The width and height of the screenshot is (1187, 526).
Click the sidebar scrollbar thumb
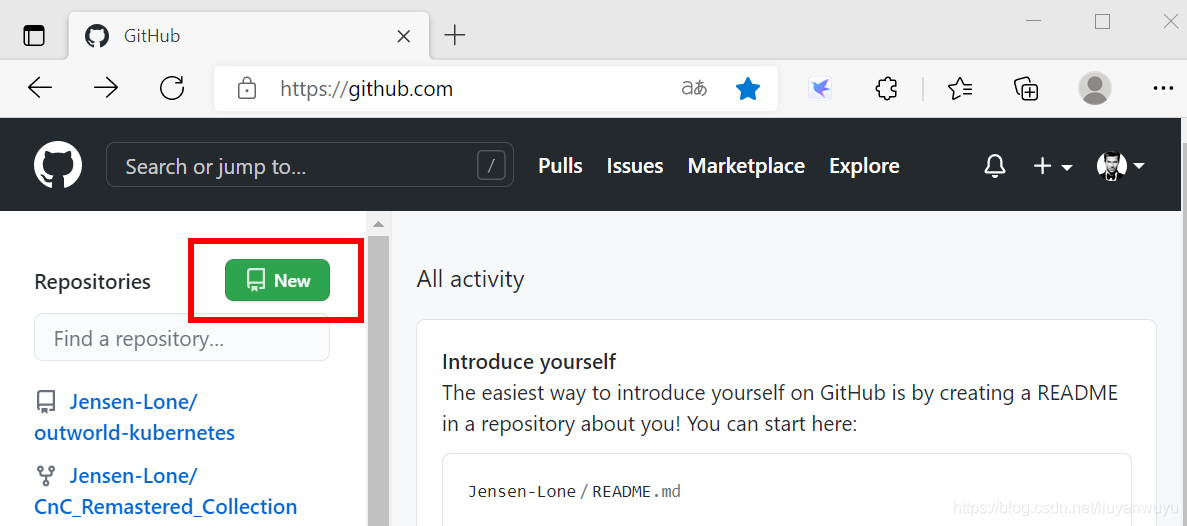pyautogui.click(x=379, y=381)
